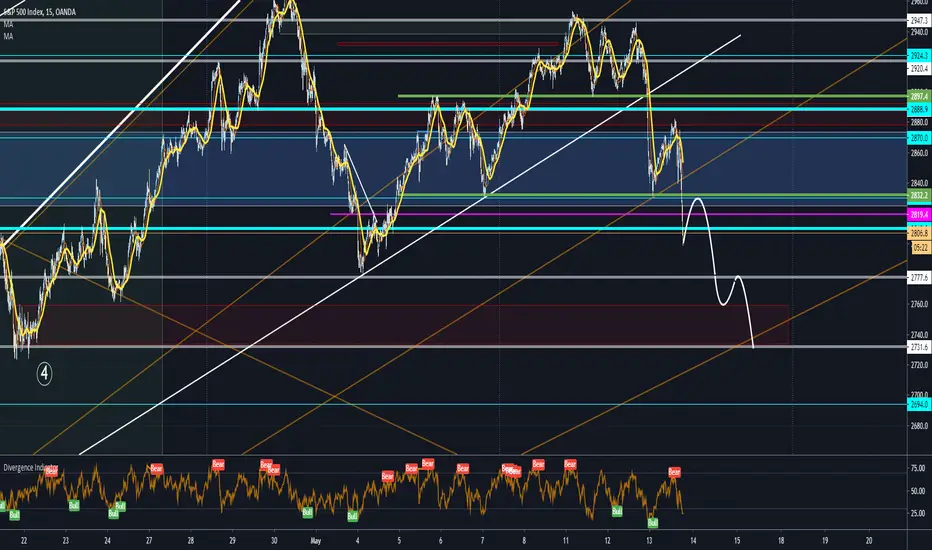Viewport: 932px width, 550px height.
Task: Click date 13 on the time axis
Action: pos(649,540)
